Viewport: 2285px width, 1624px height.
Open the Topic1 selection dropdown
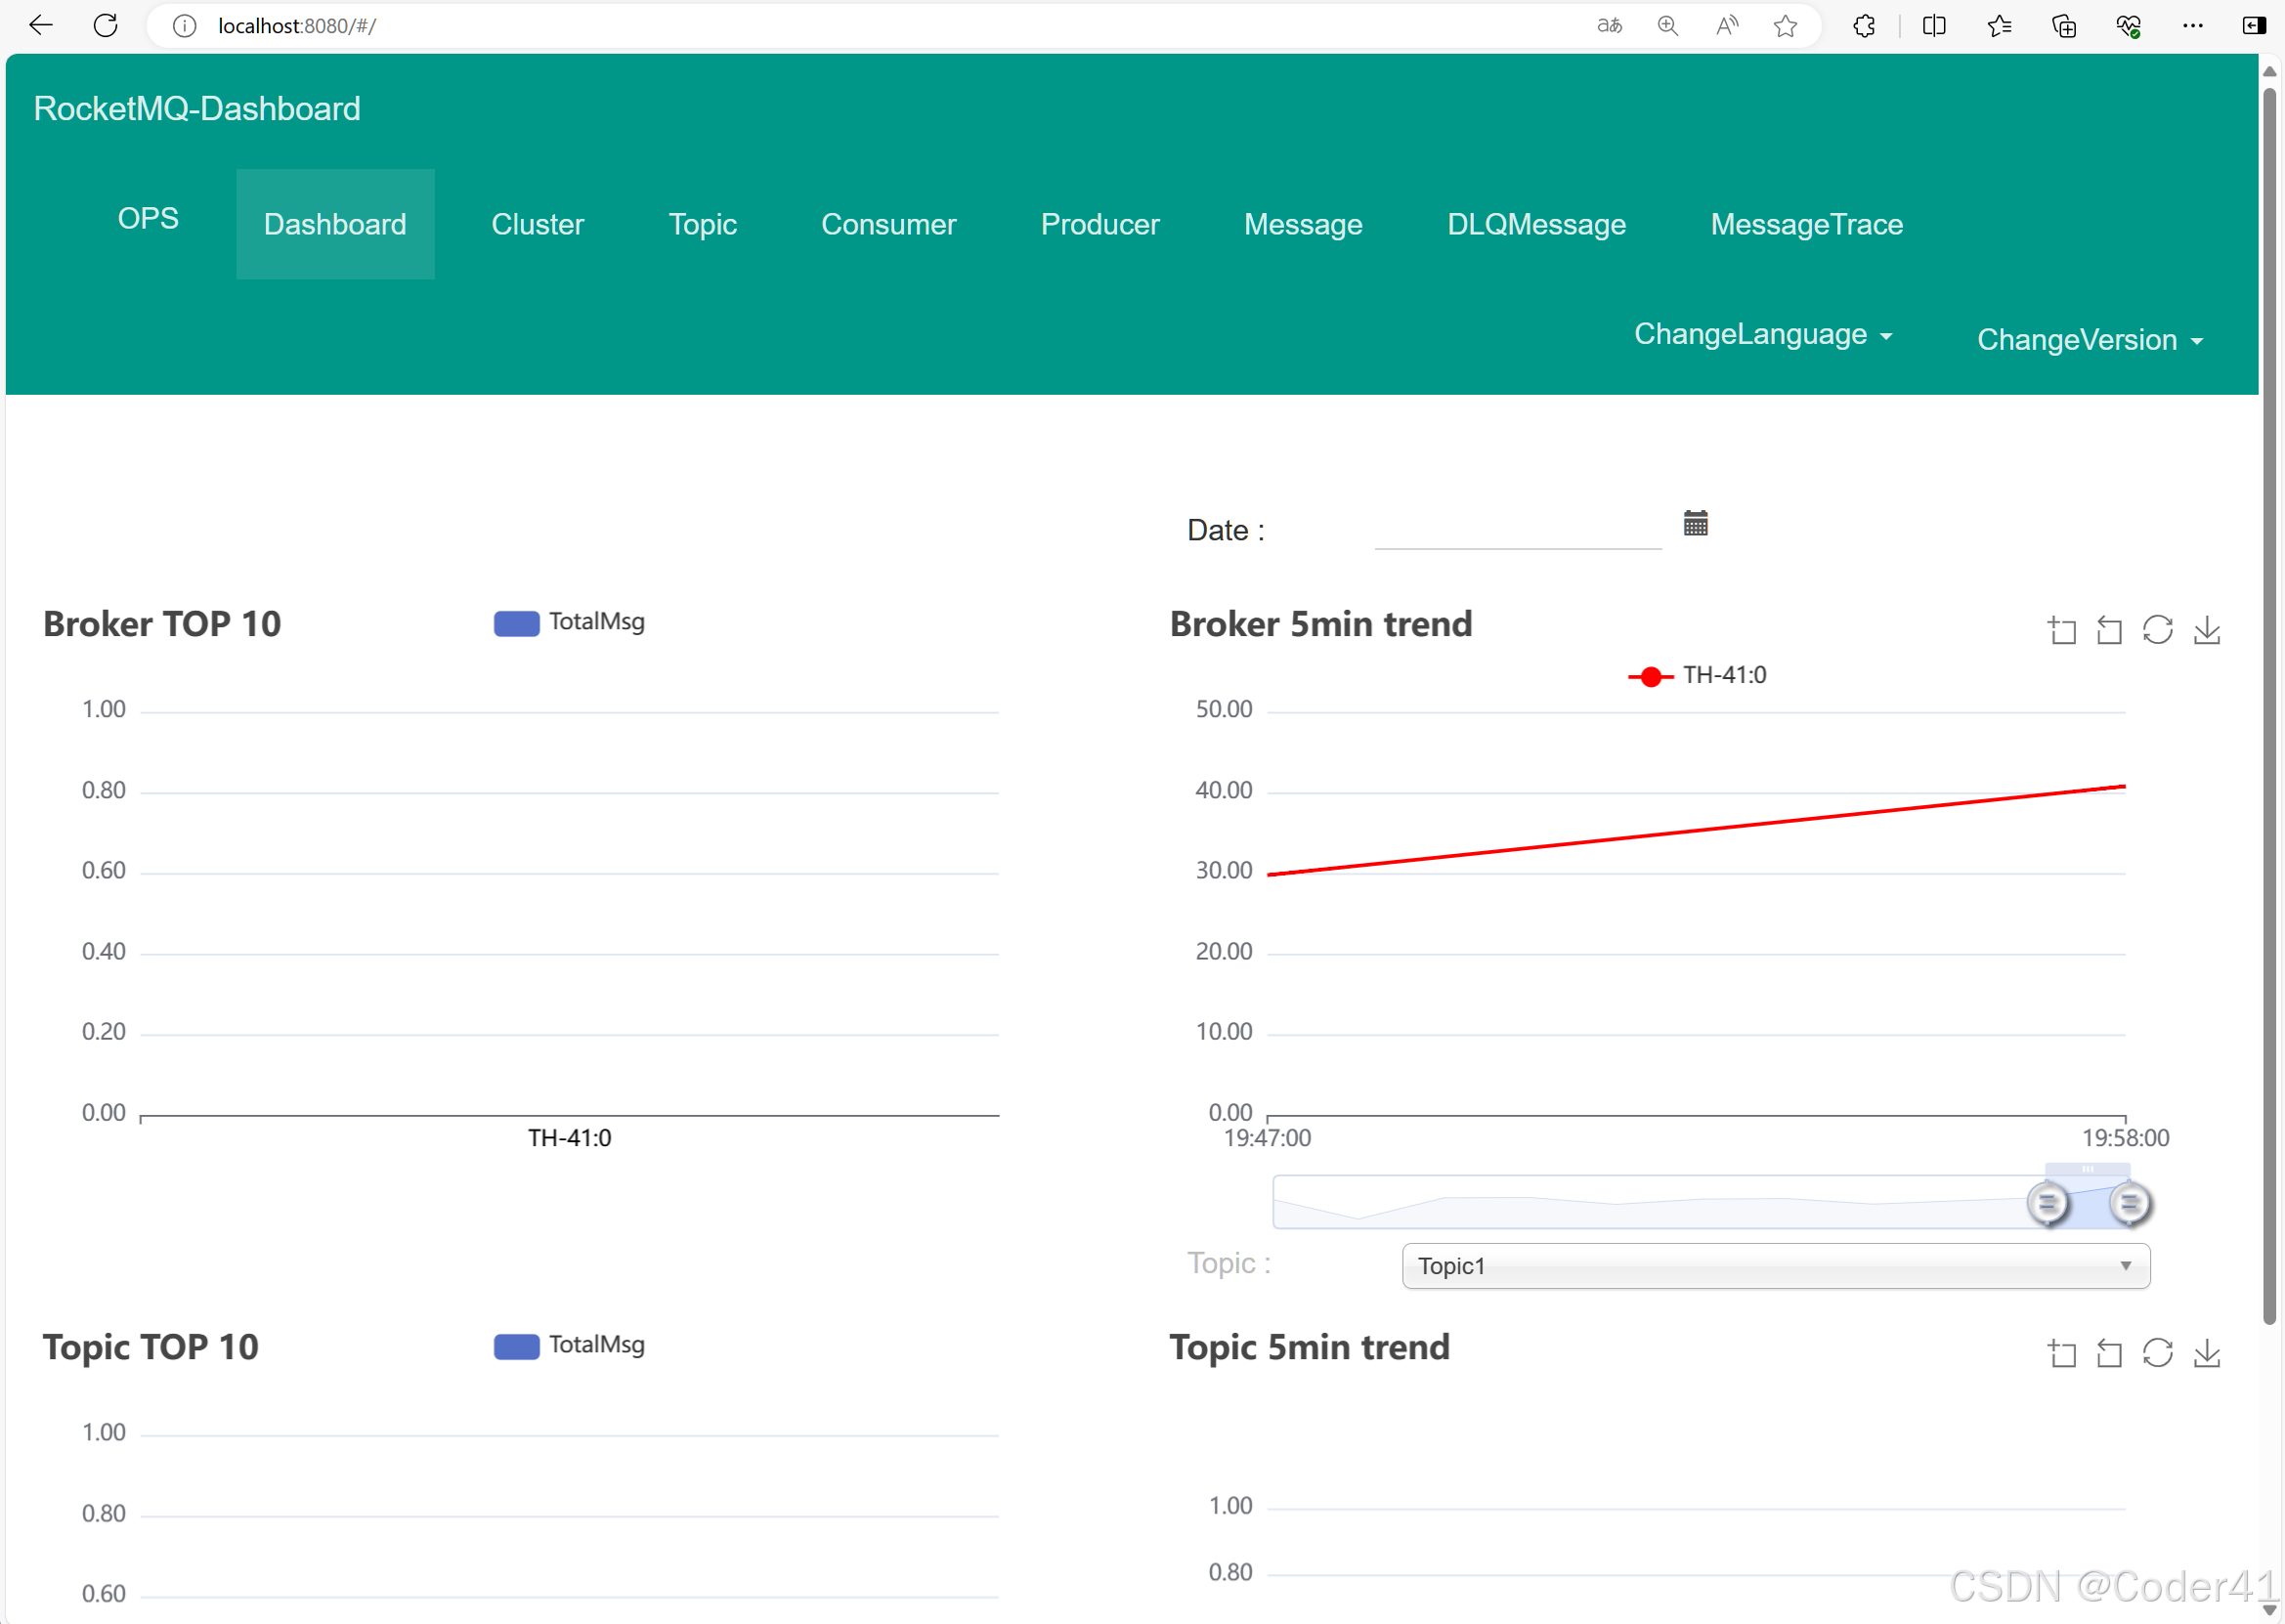pos(1774,1266)
